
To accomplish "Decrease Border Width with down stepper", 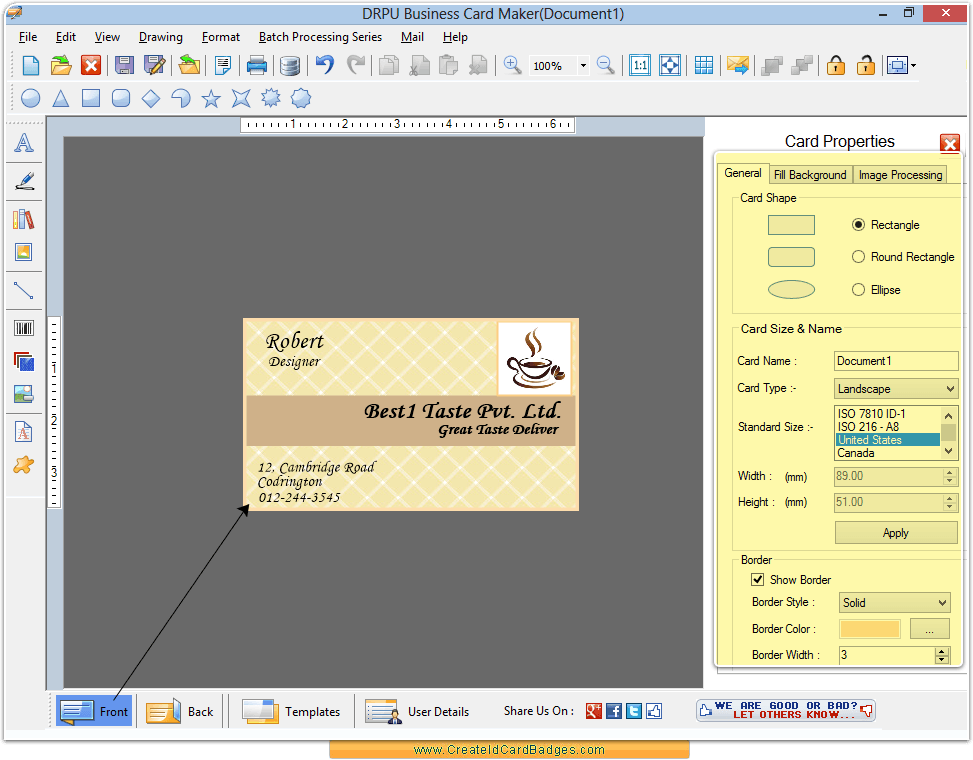I will coord(942,659).
